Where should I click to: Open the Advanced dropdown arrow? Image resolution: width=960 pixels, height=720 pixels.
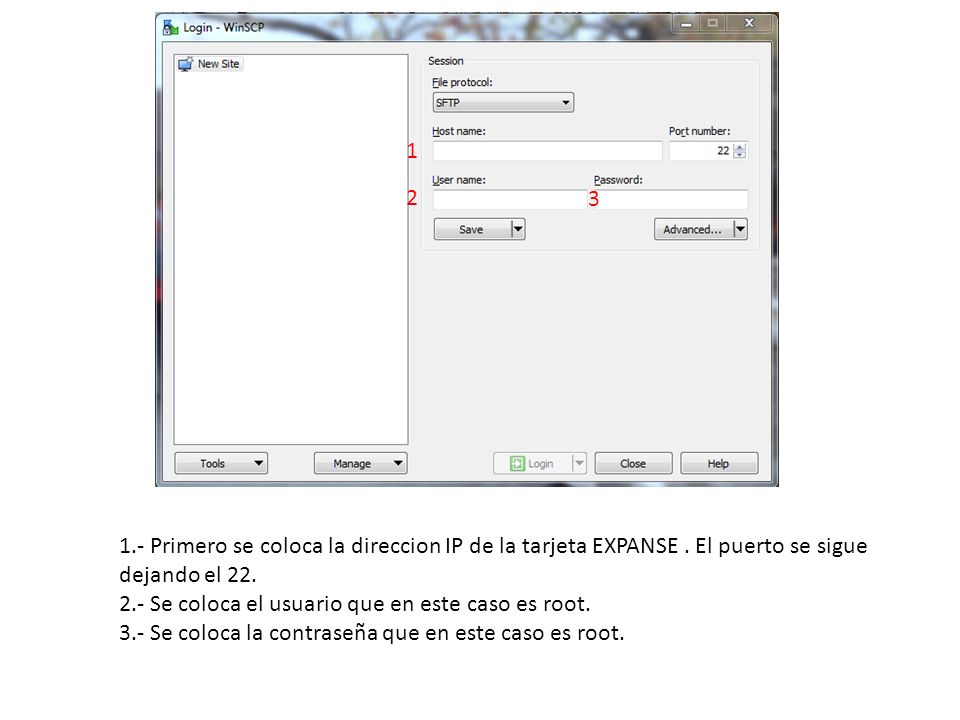(740, 230)
